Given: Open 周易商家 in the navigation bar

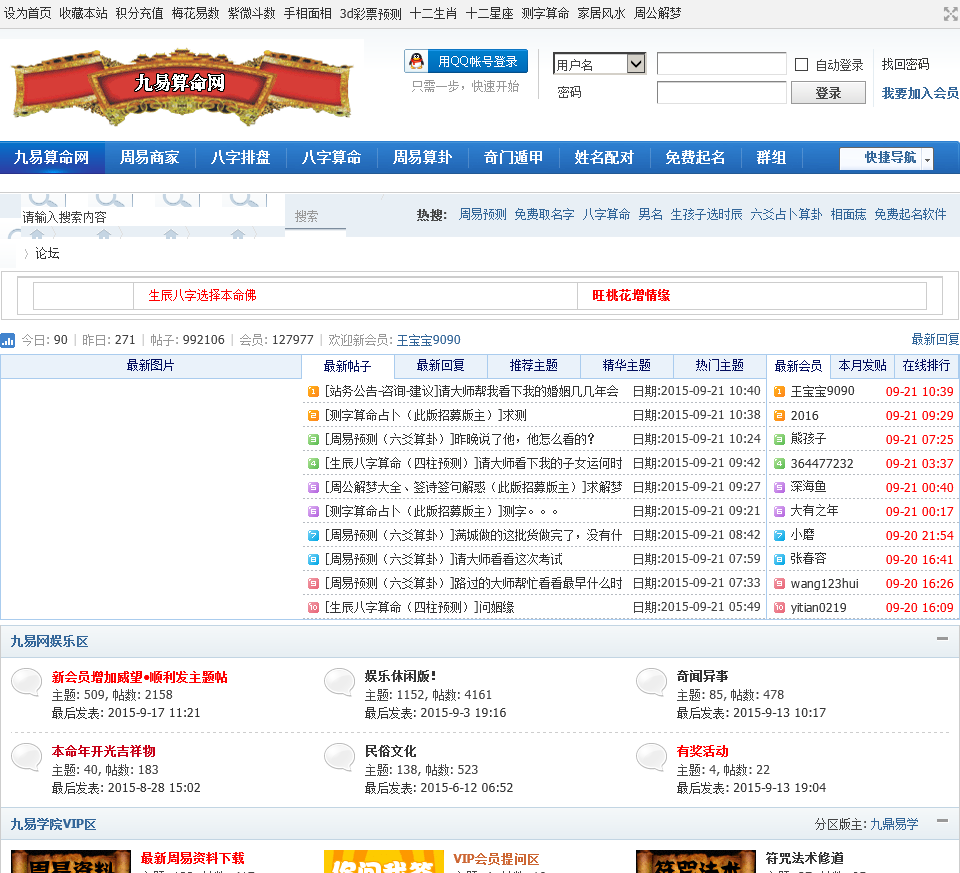Looking at the screenshot, I should coord(149,157).
